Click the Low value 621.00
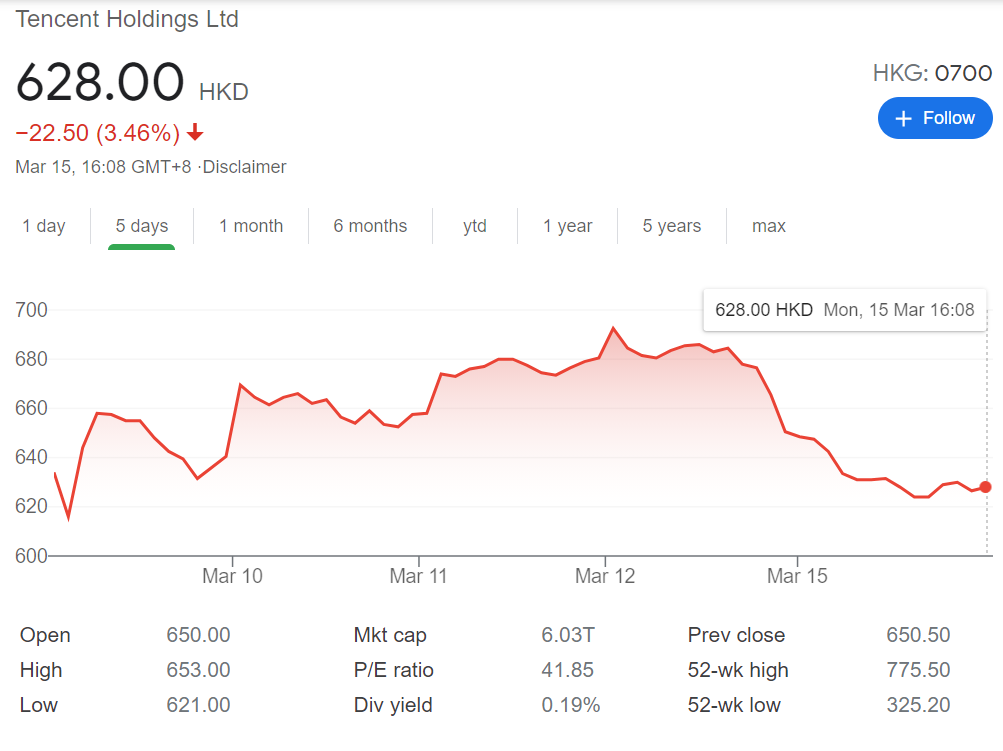This screenshot has width=1003, height=751. pos(198,705)
